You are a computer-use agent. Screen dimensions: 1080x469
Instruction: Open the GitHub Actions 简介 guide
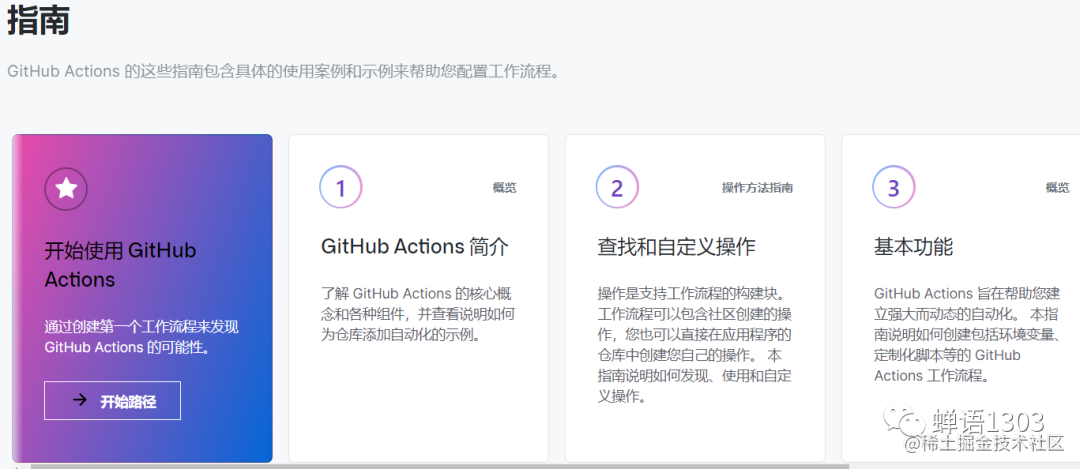click(x=415, y=247)
